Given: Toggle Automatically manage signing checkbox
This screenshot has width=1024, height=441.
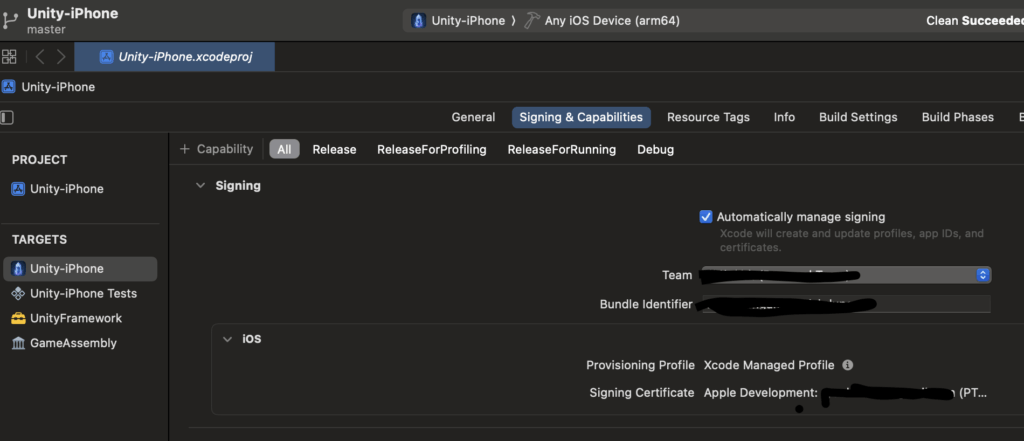Looking at the screenshot, I should (x=706, y=217).
